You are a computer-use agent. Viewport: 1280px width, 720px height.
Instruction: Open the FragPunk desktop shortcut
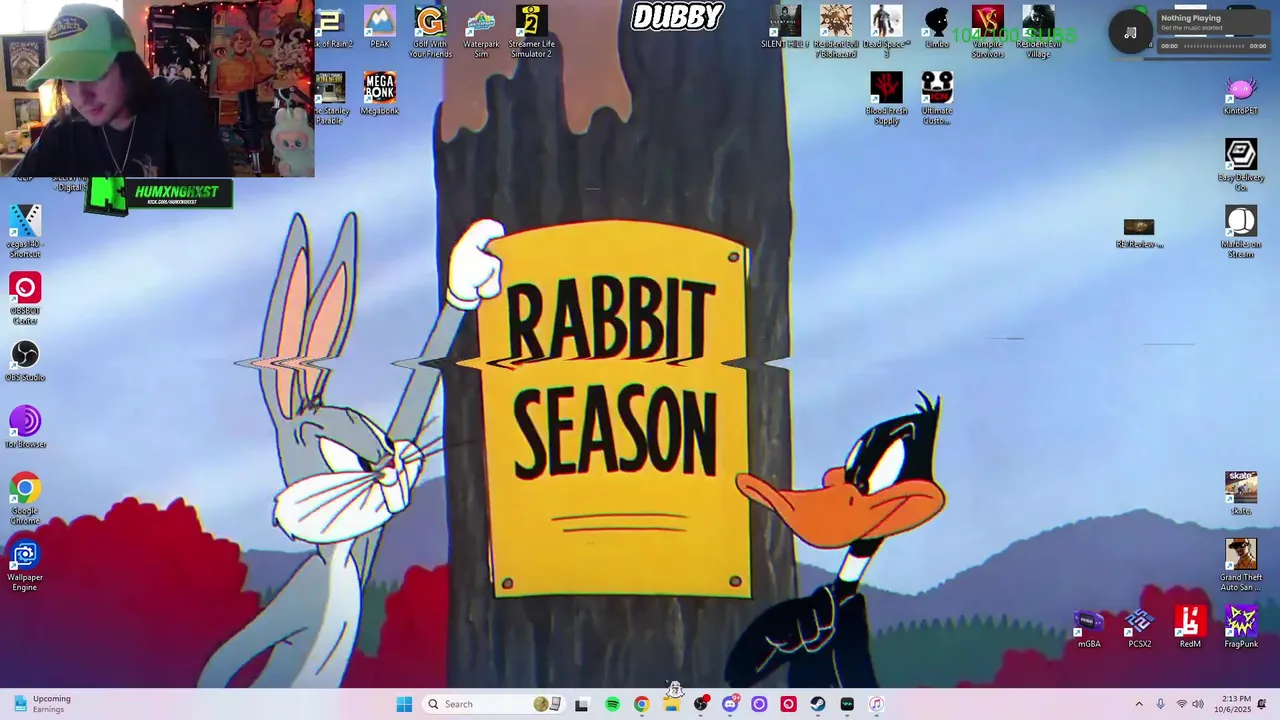click(1241, 628)
